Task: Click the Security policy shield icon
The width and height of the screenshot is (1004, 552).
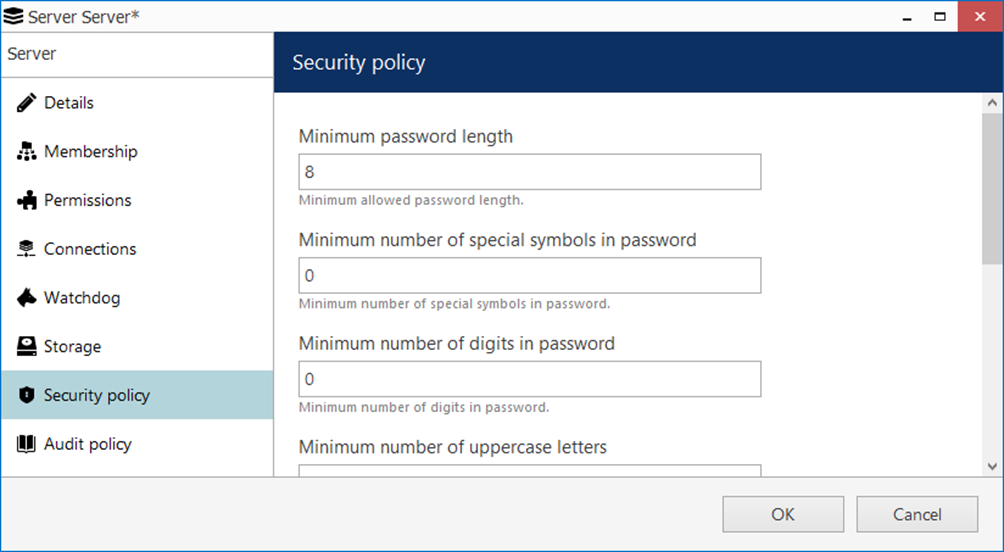Action: [27, 396]
